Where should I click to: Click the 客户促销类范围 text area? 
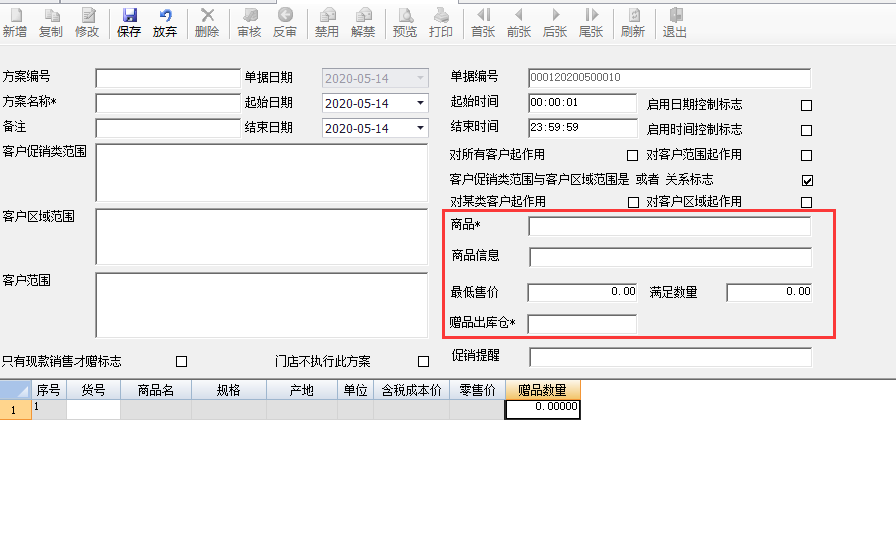point(262,173)
